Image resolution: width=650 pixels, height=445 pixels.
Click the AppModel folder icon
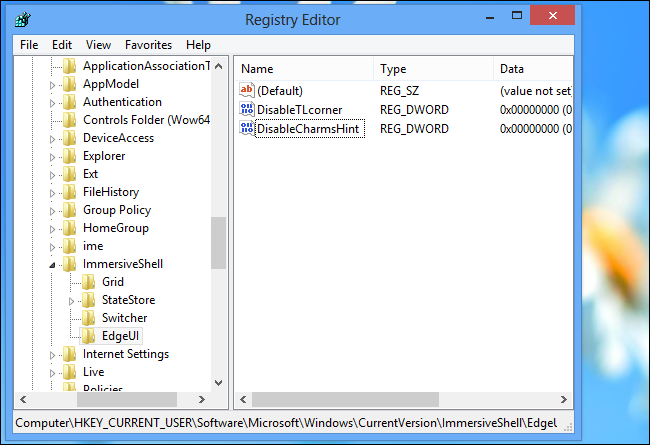70,84
